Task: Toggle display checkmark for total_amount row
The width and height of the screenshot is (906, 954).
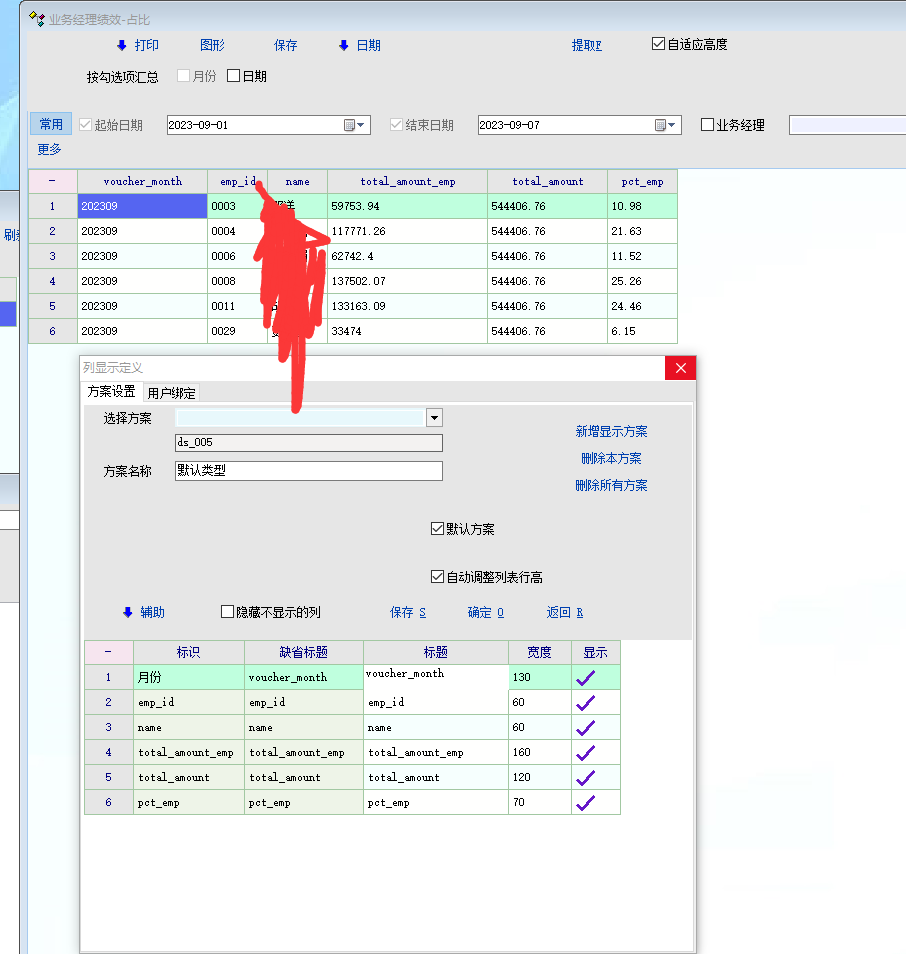Action: (x=586, y=777)
